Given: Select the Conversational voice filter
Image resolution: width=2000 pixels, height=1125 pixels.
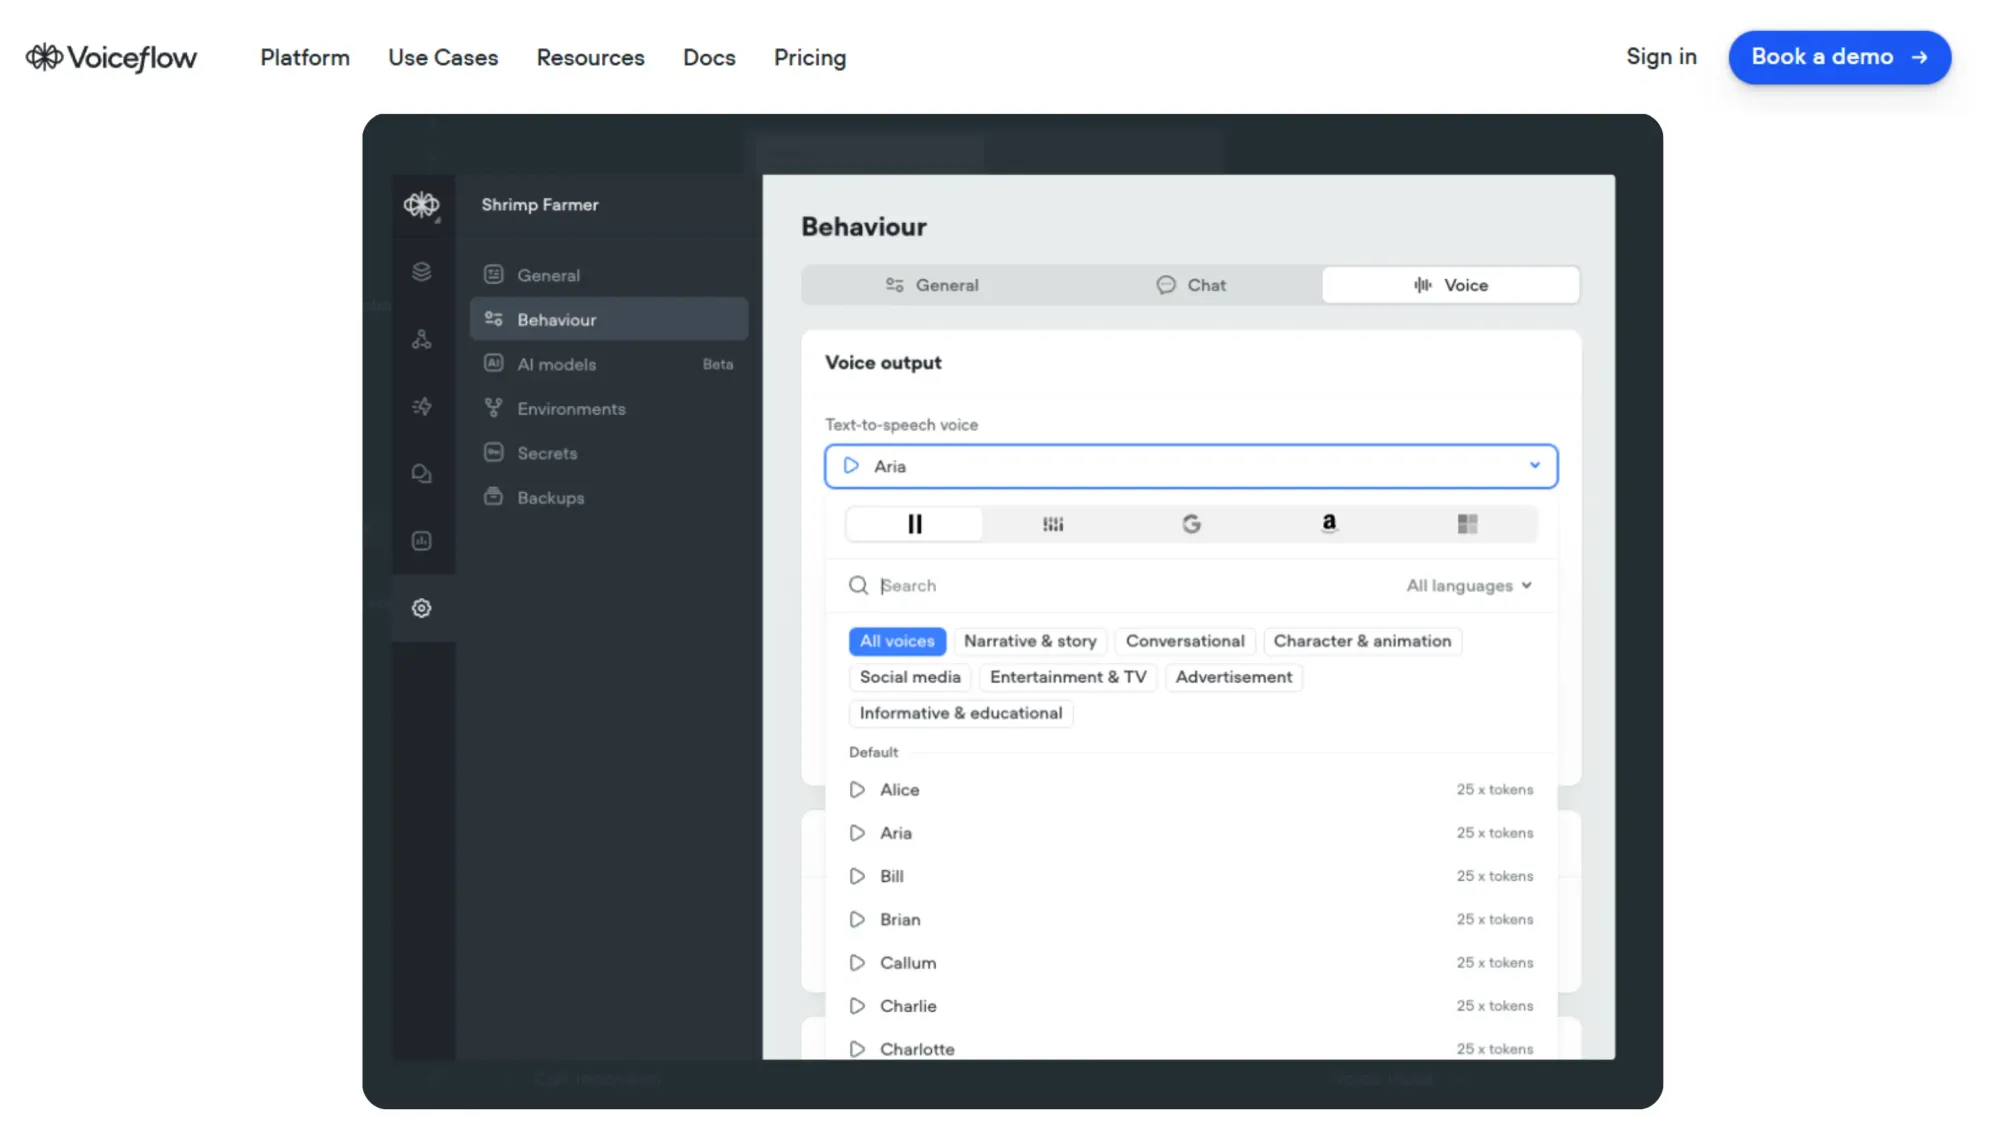Looking at the screenshot, I should [1185, 641].
